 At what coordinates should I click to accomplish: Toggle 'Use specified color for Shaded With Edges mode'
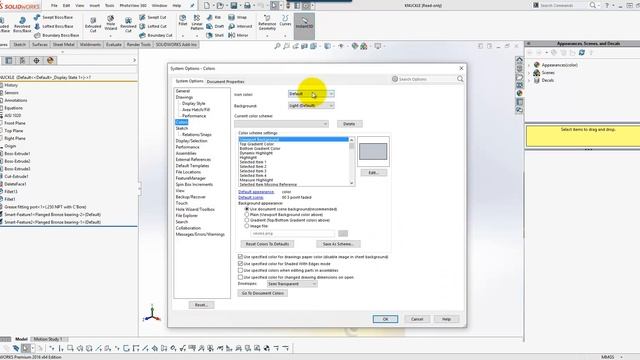click(x=240, y=264)
